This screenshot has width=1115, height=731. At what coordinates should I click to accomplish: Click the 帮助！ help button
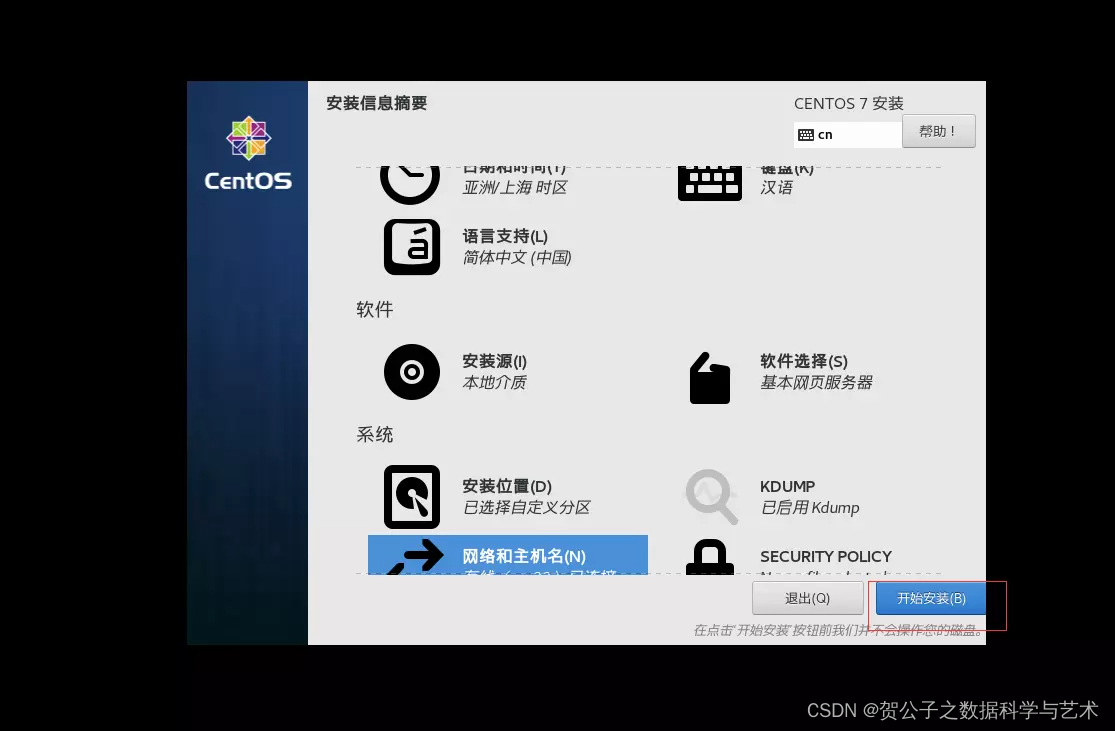(x=938, y=130)
